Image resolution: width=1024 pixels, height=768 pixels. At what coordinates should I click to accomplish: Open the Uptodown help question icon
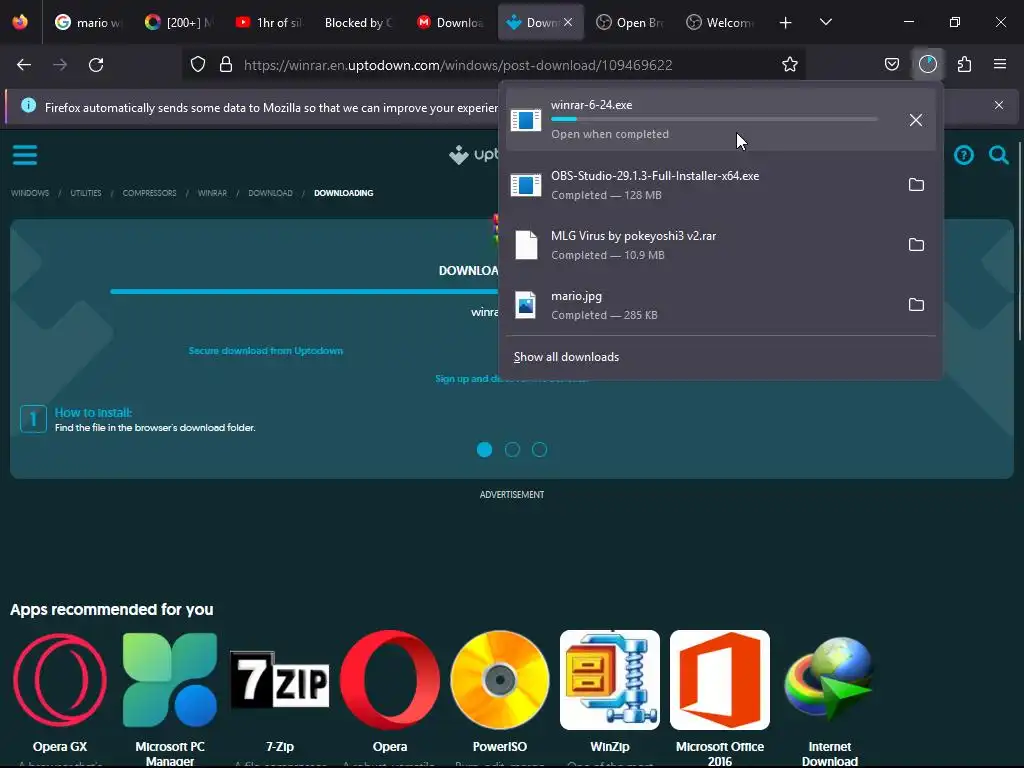(964, 155)
